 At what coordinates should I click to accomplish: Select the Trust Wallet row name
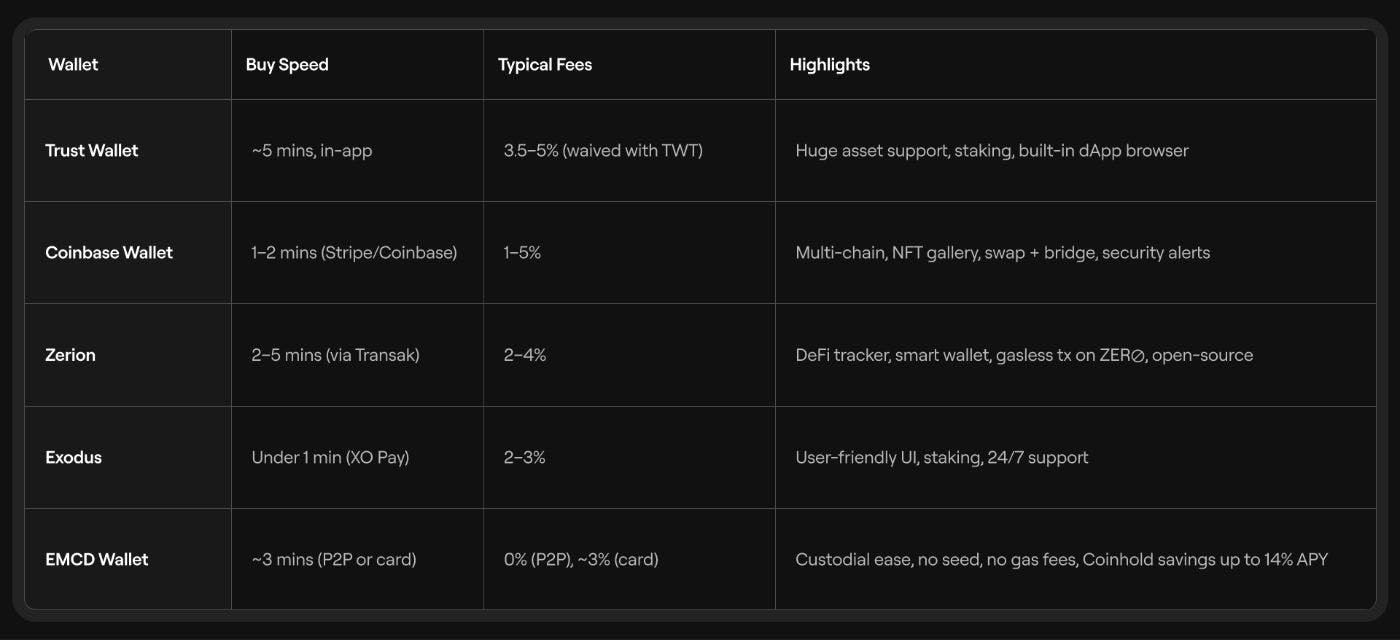[x=92, y=150]
